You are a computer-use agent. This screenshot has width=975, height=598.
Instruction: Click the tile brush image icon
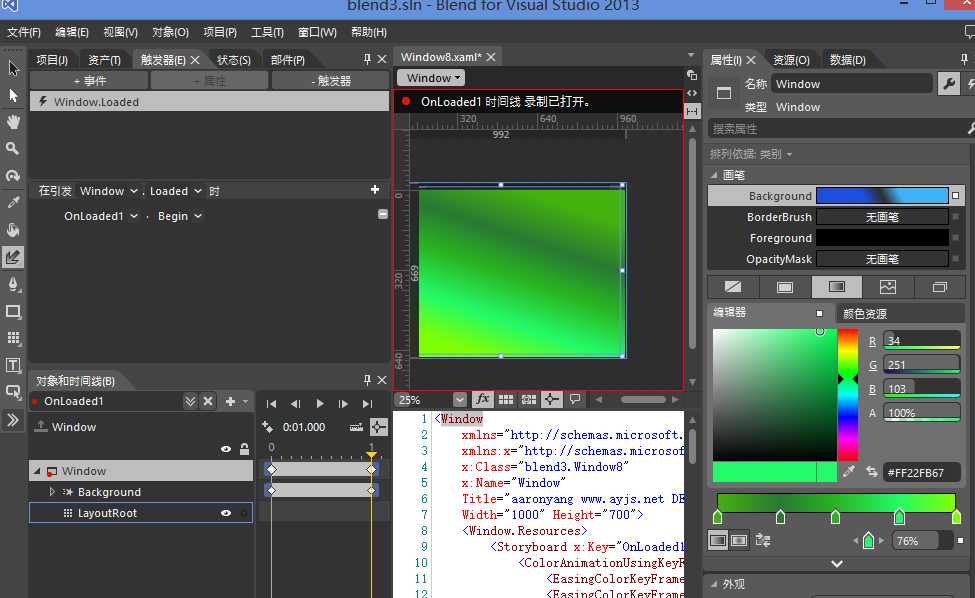pyautogui.click(x=888, y=287)
